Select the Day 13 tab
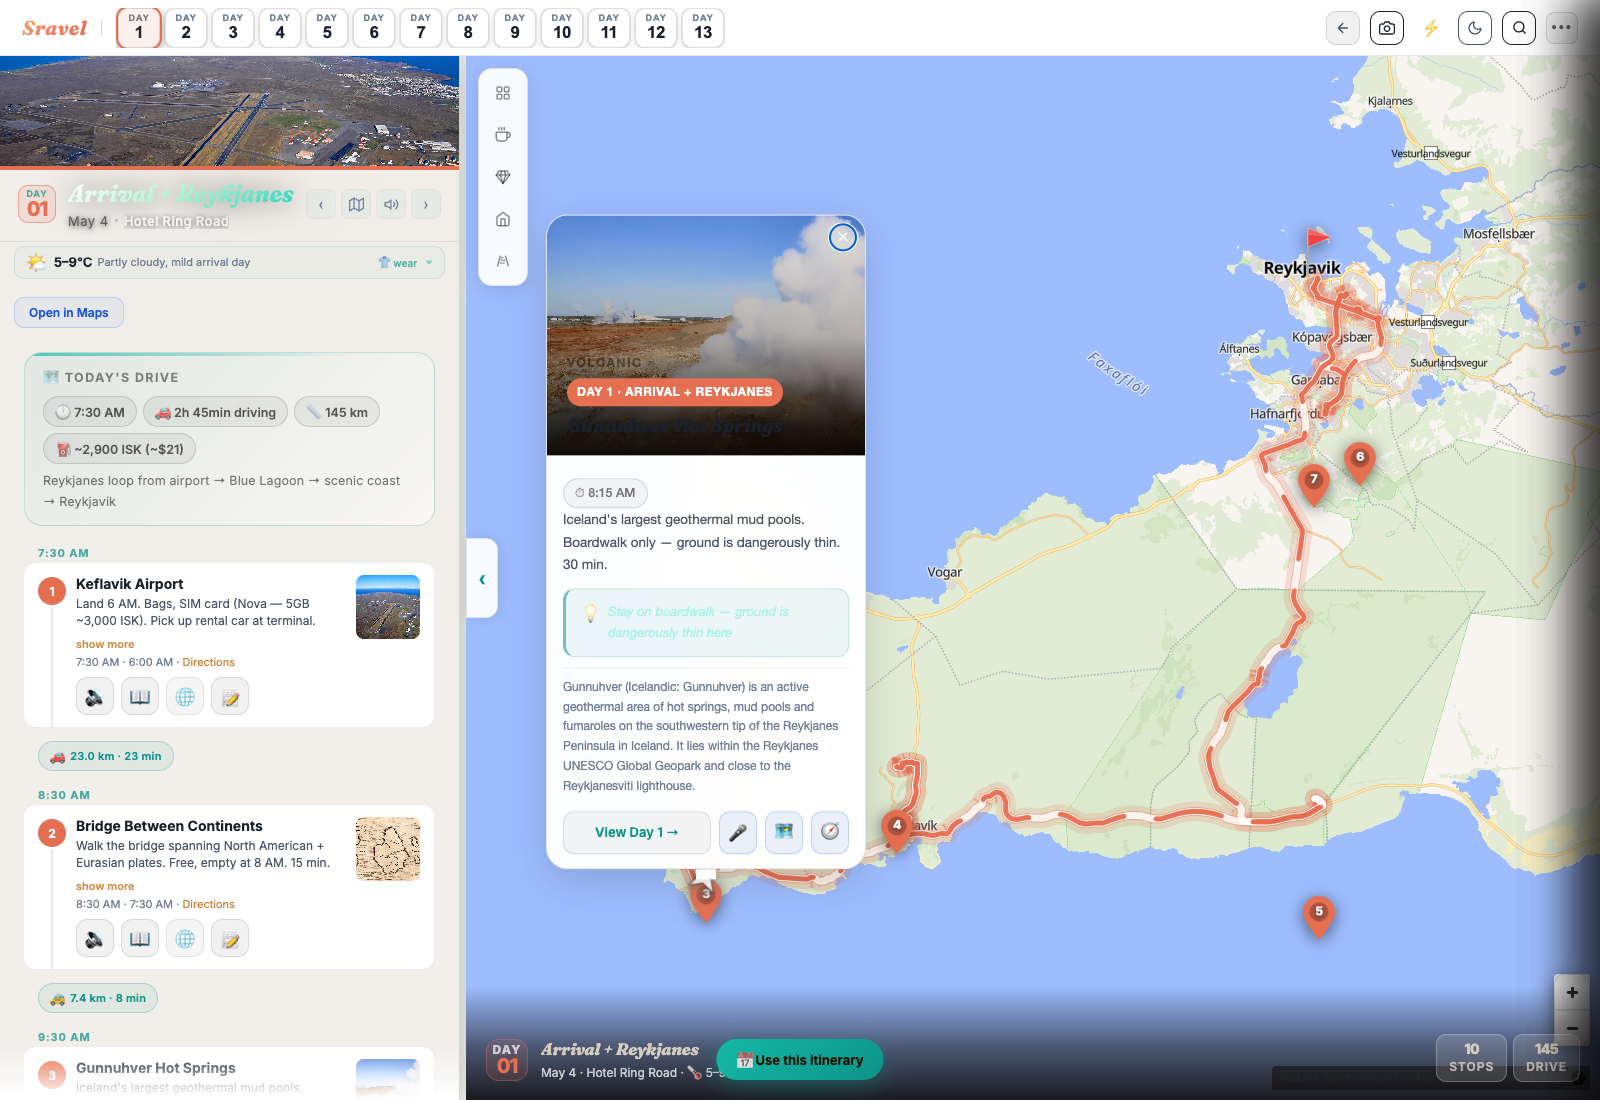This screenshot has width=1600, height=1100. pos(703,28)
